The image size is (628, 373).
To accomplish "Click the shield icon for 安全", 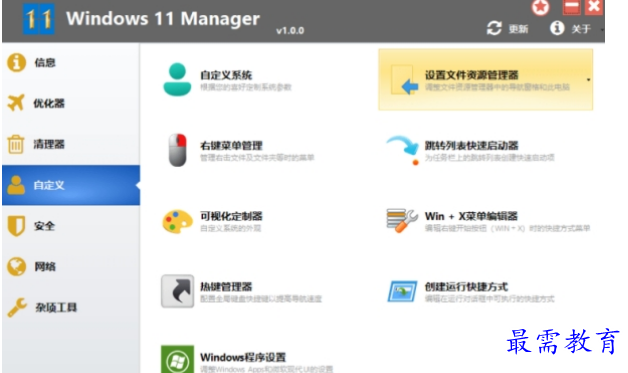I will tap(16, 226).
